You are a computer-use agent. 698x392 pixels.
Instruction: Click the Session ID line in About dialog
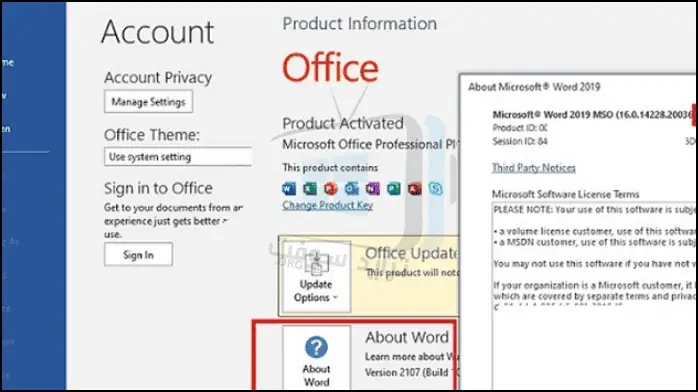(x=520, y=141)
